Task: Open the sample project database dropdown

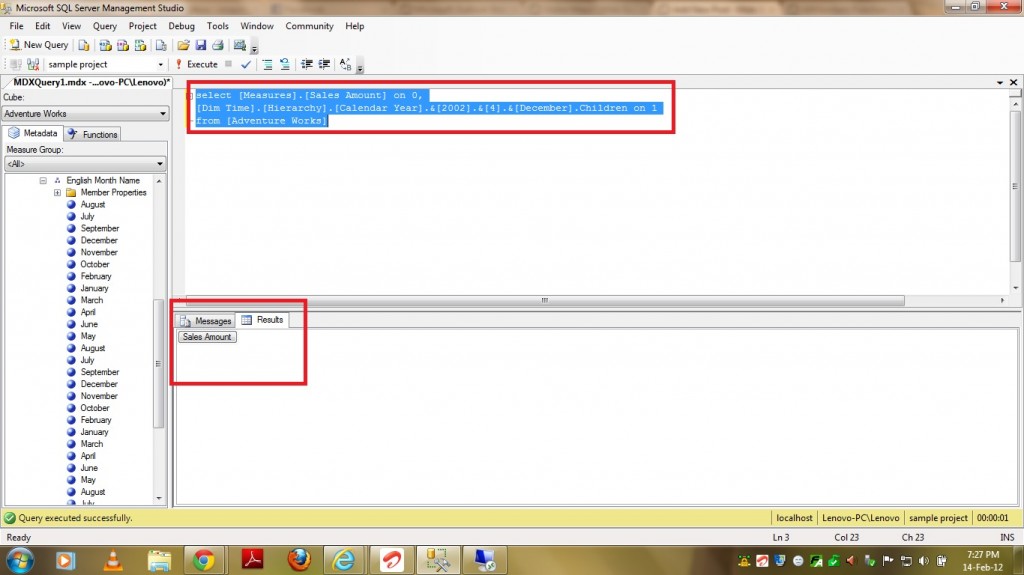Action: tap(105, 64)
